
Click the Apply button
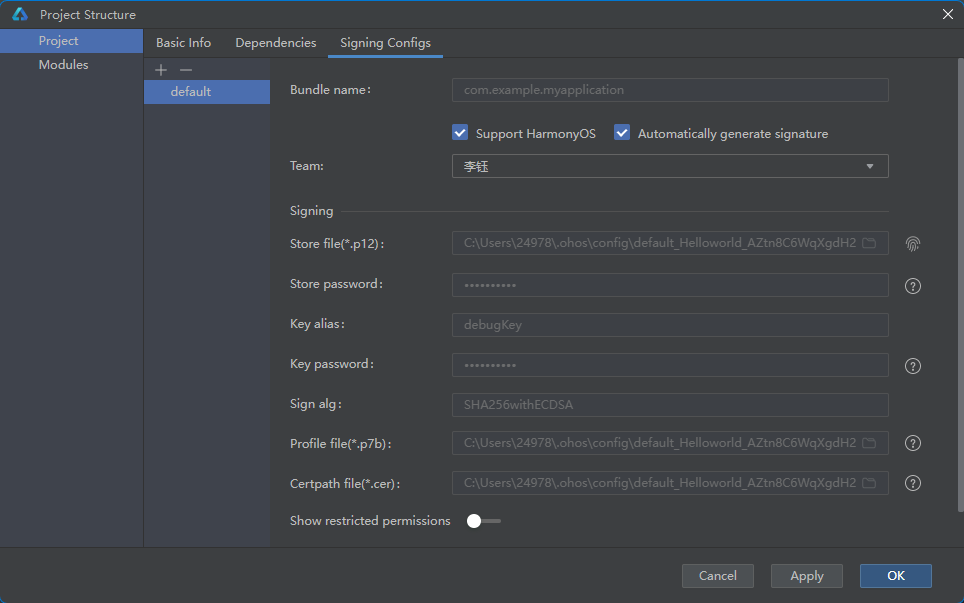click(807, 576)
